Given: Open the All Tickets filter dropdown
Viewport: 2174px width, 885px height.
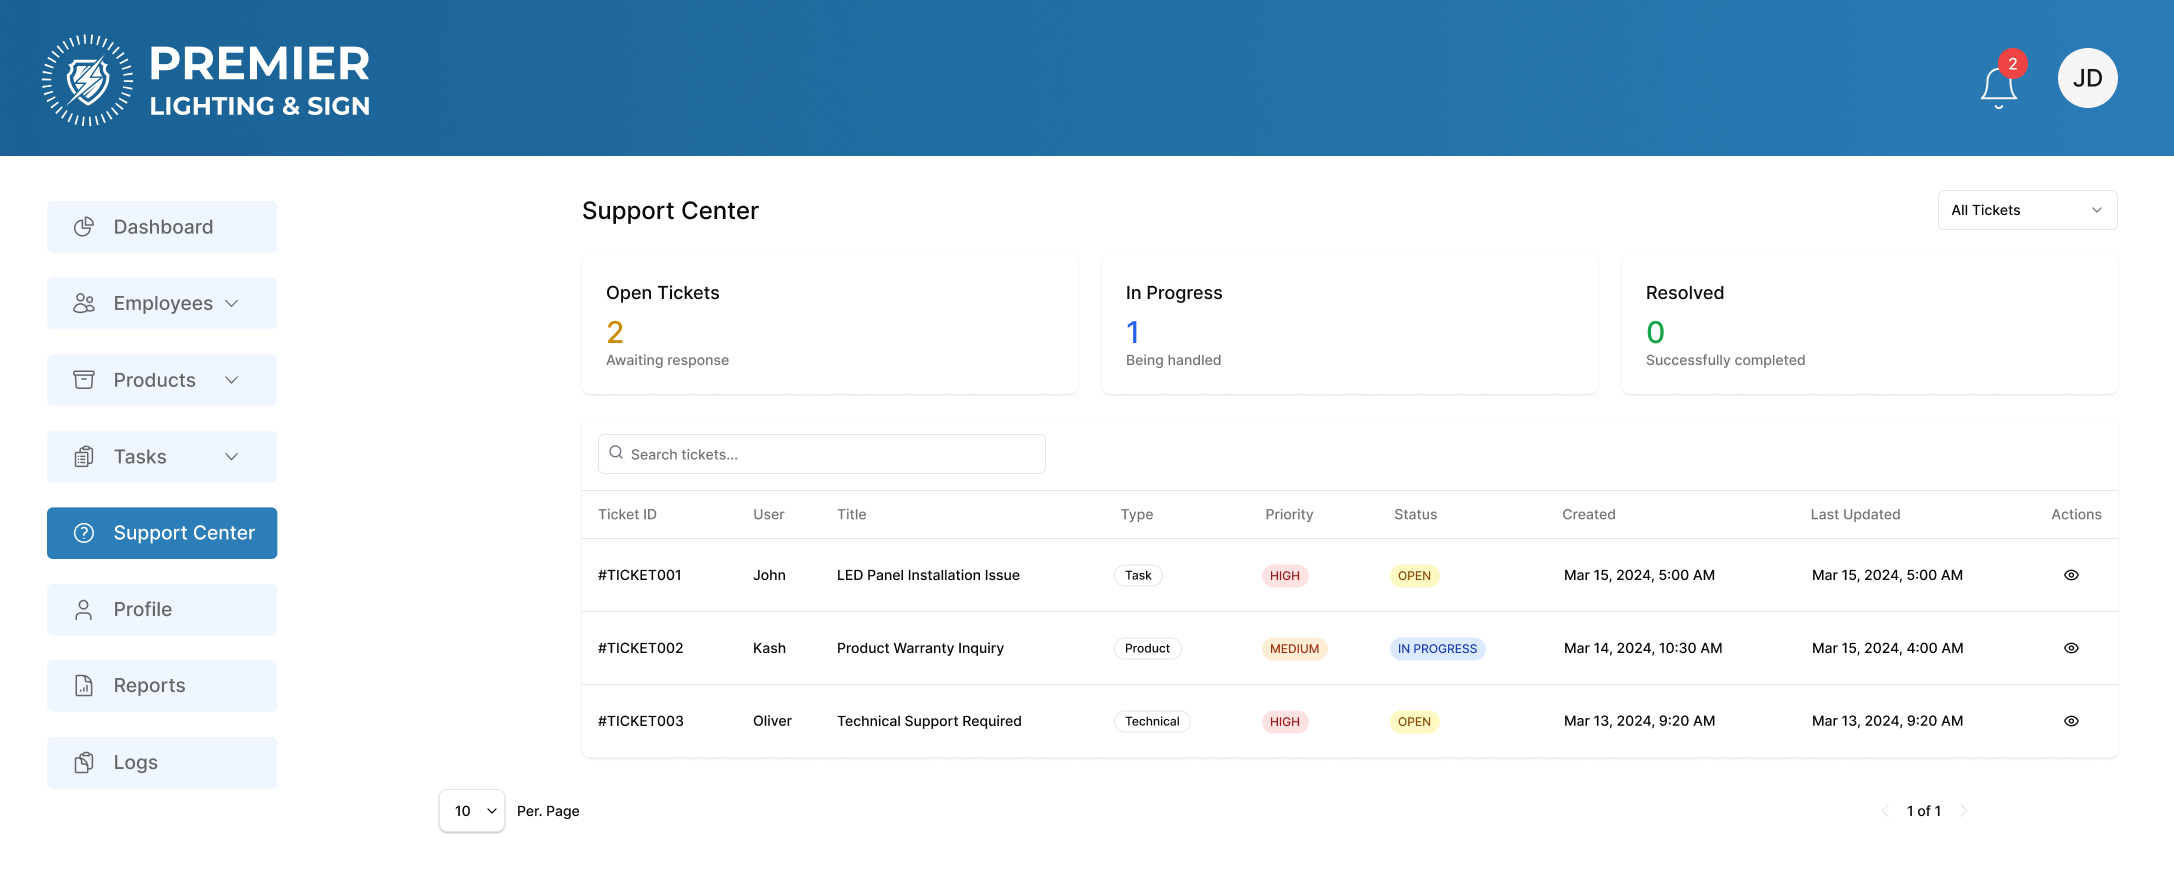Looking at the screenshot, I should tap(2027, 210).
